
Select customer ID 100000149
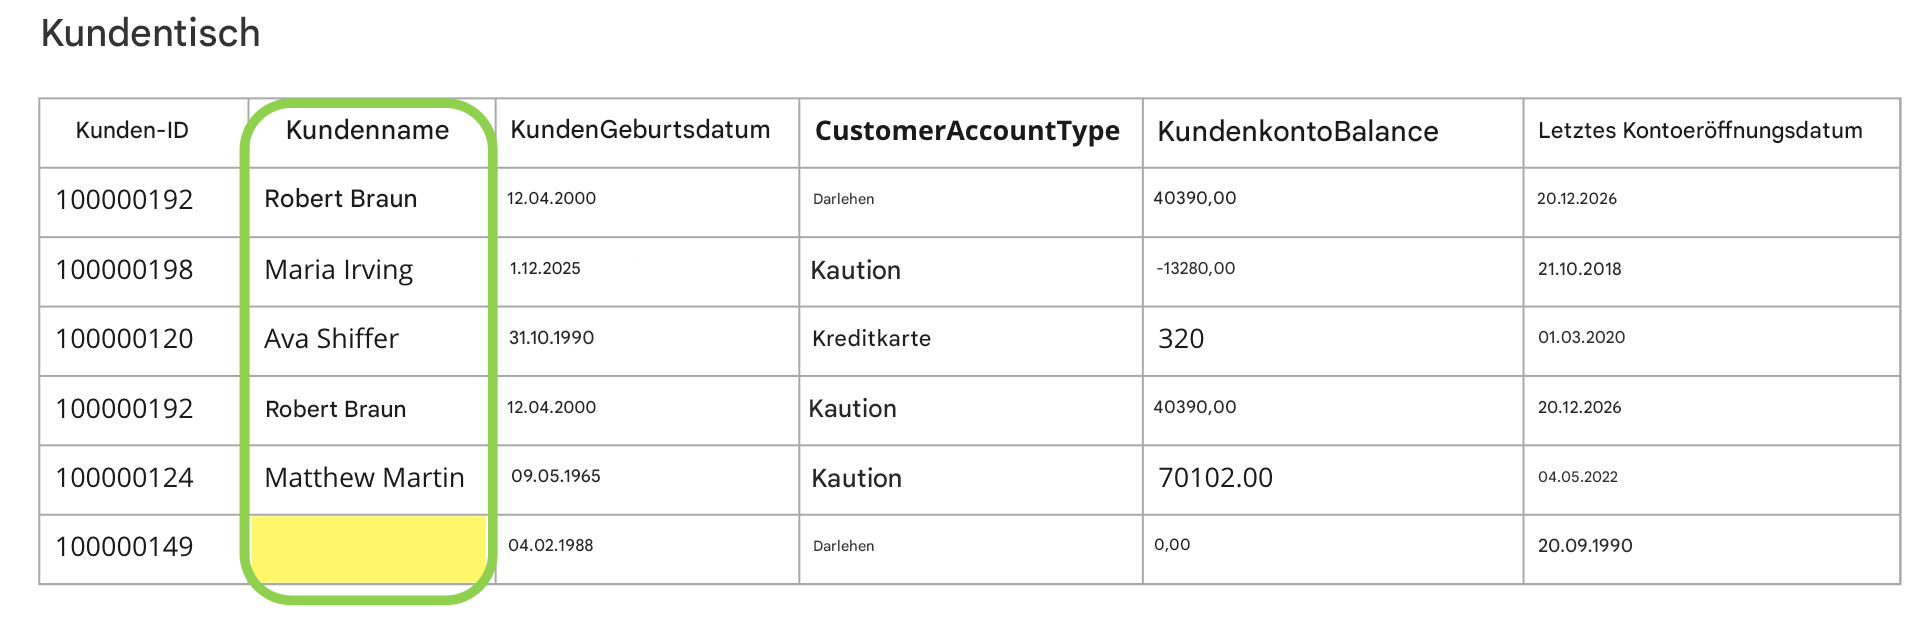click(x=124, y=547)
